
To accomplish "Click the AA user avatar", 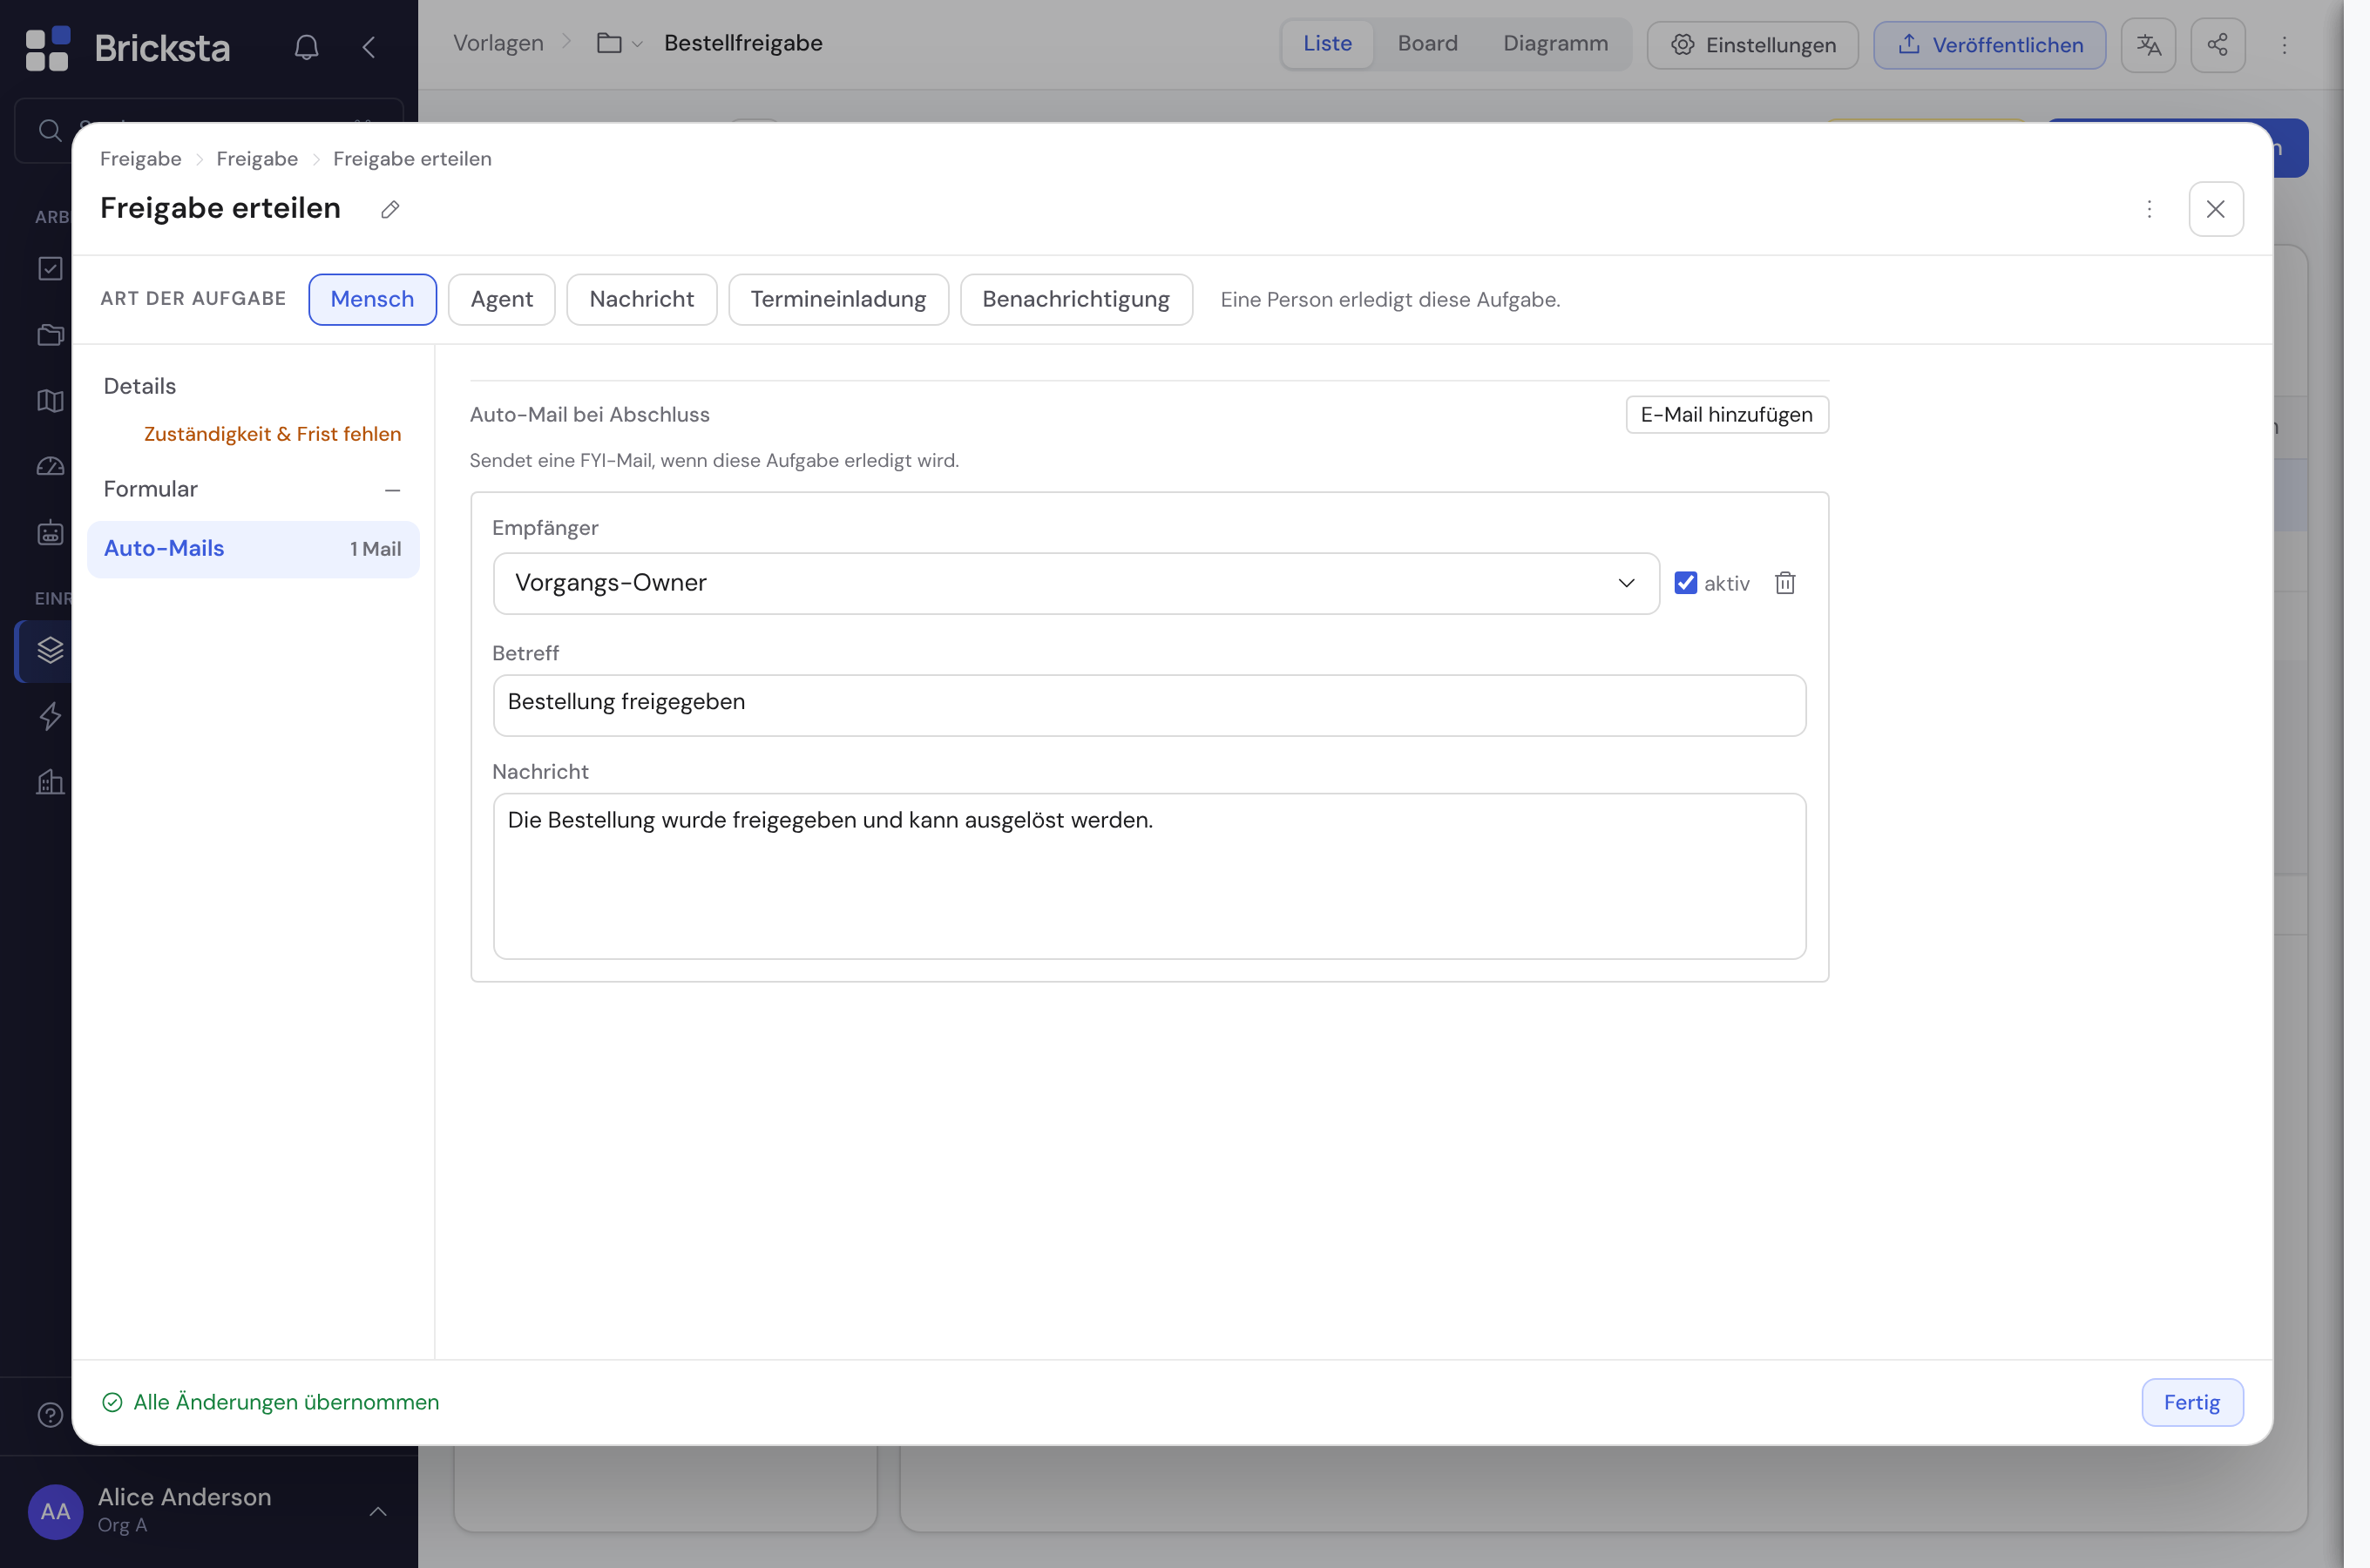I will pos(55,1511).
